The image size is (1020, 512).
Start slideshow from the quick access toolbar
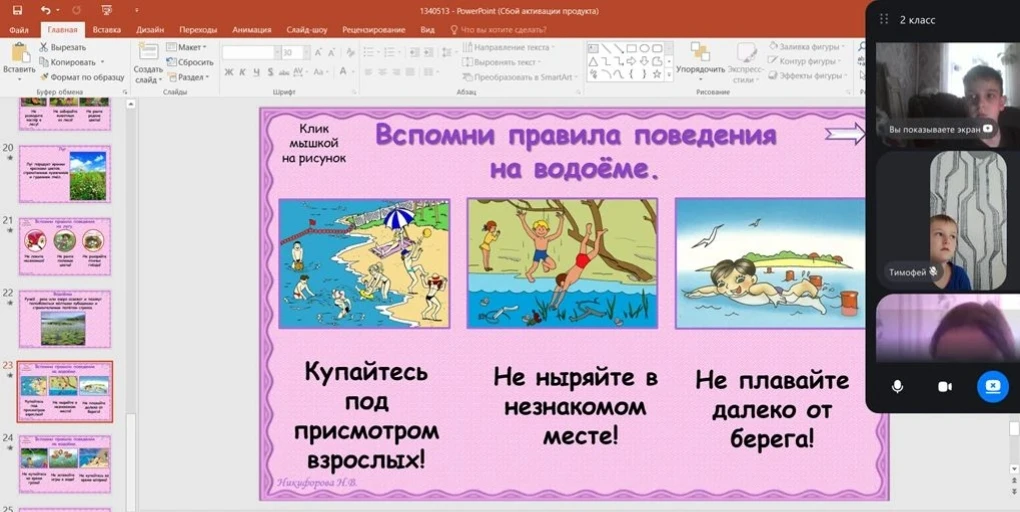click(107, 10)
